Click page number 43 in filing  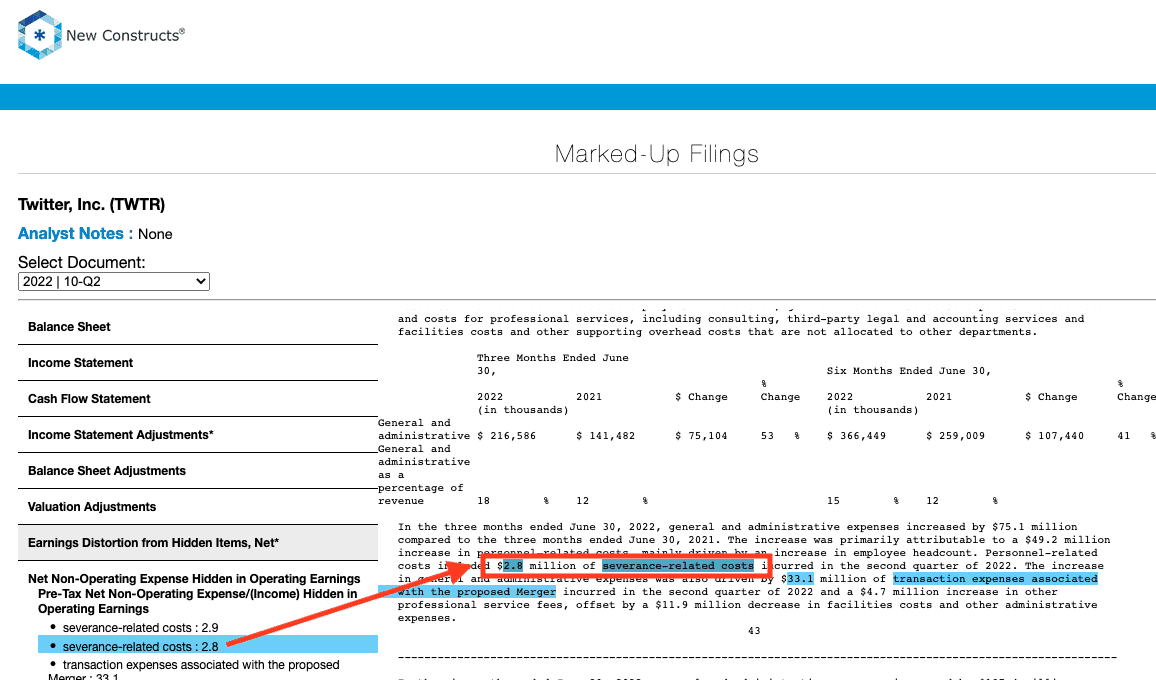[754, 631]
